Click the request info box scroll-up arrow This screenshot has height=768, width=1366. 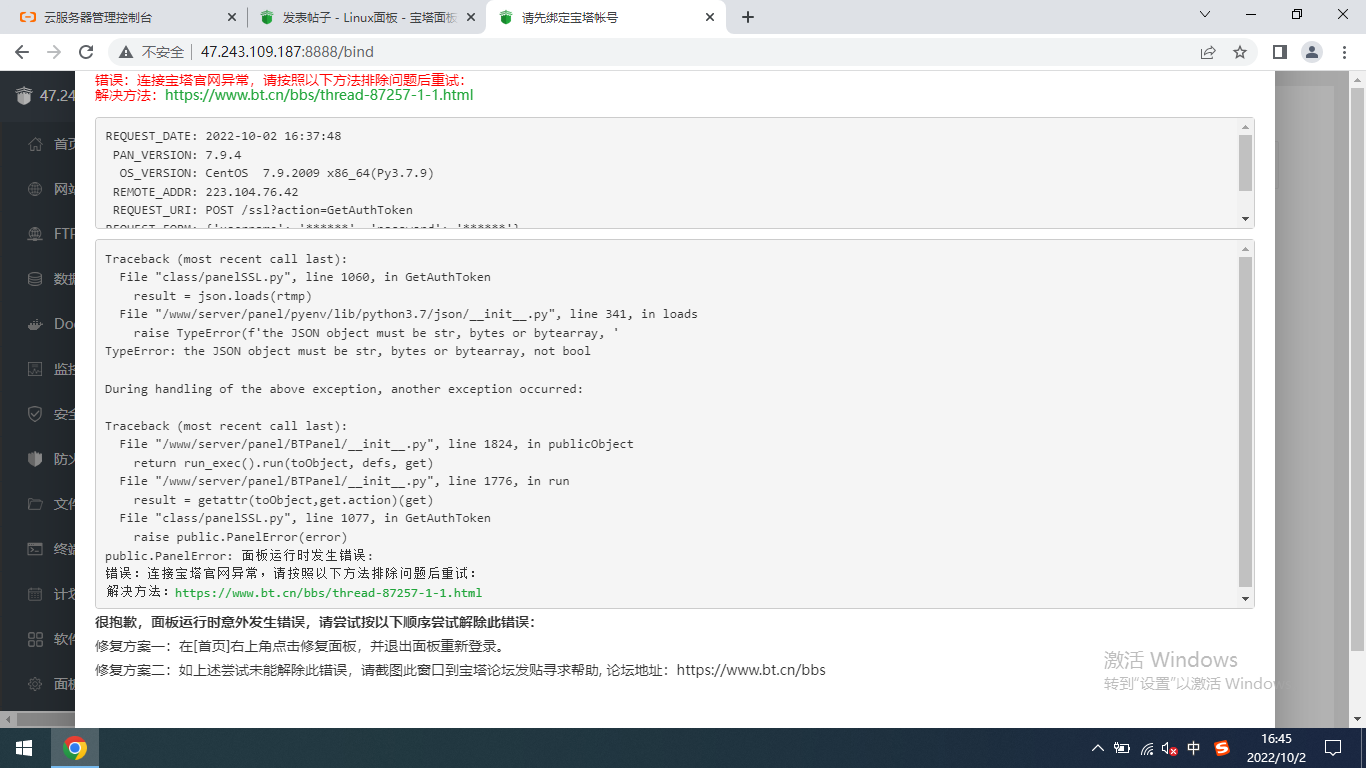1245,127
